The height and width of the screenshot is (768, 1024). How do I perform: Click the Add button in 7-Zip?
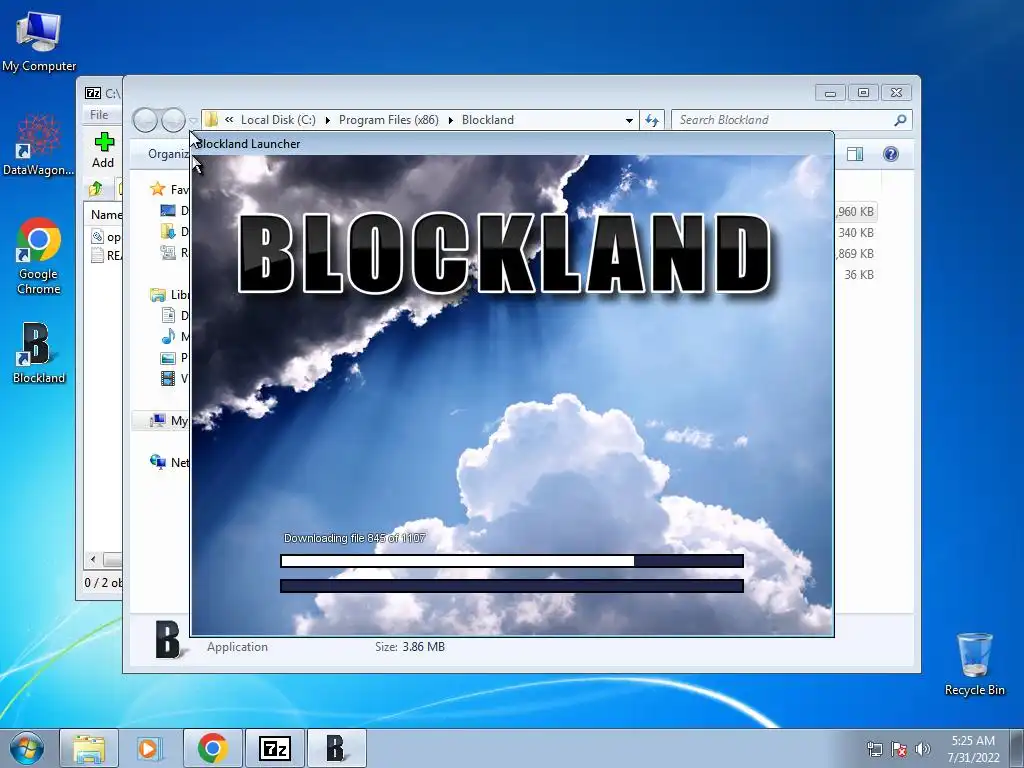tap(103, 150)
